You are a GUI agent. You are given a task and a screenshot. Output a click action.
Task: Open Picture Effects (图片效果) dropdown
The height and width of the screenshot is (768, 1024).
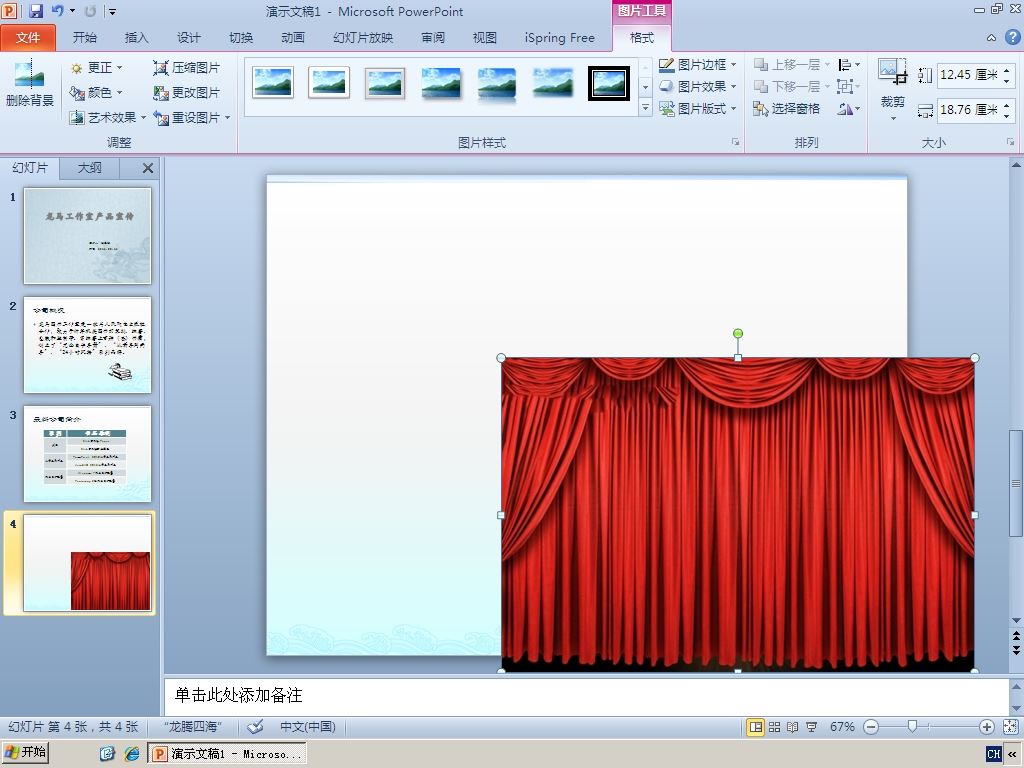698,86
